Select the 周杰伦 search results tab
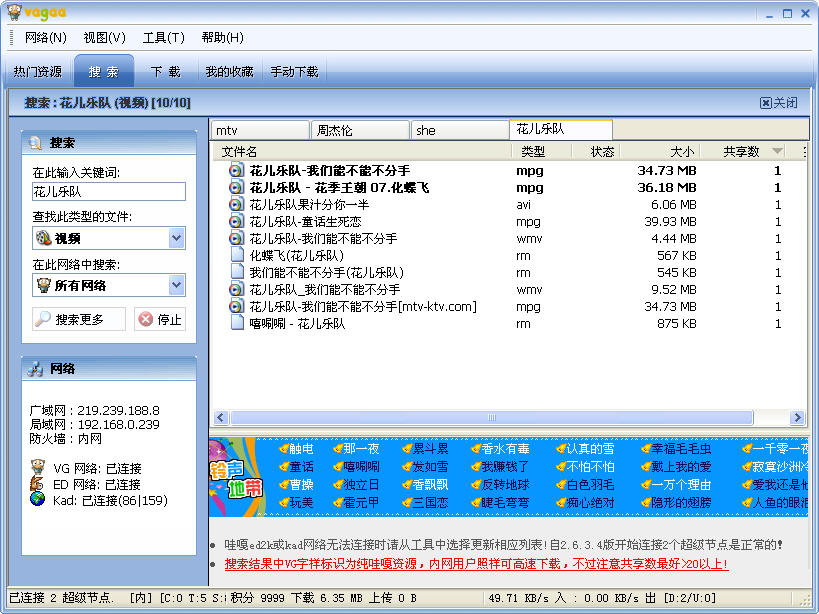The image size is (819, 614). (360, 130)
